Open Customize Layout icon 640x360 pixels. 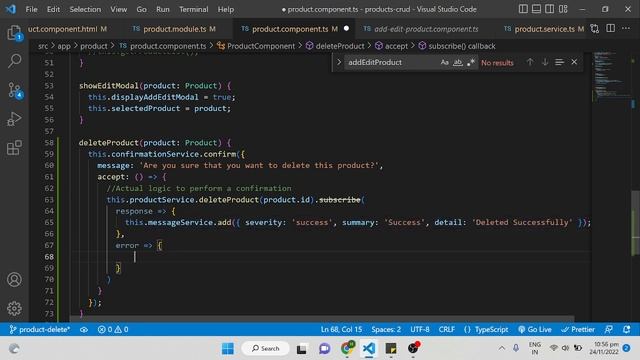563,9
